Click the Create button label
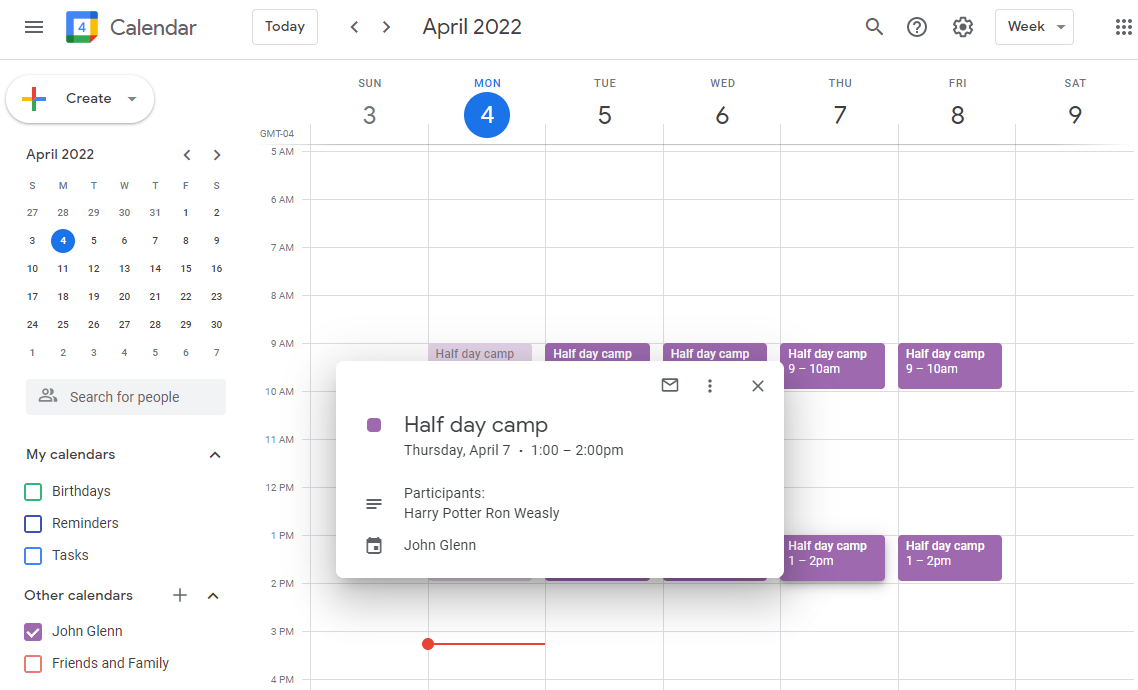1138x690 pixels. (x=89, y=98)
